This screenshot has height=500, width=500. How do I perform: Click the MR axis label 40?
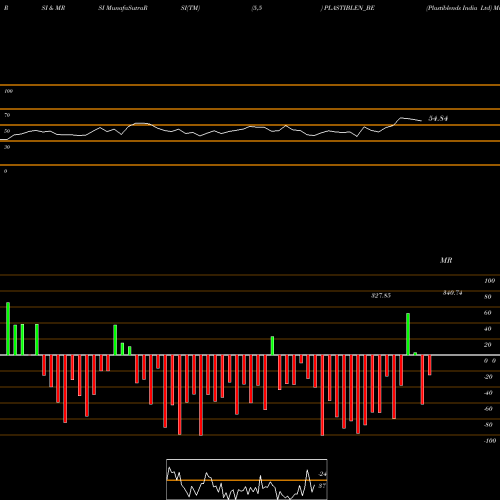tap(488, 329)
